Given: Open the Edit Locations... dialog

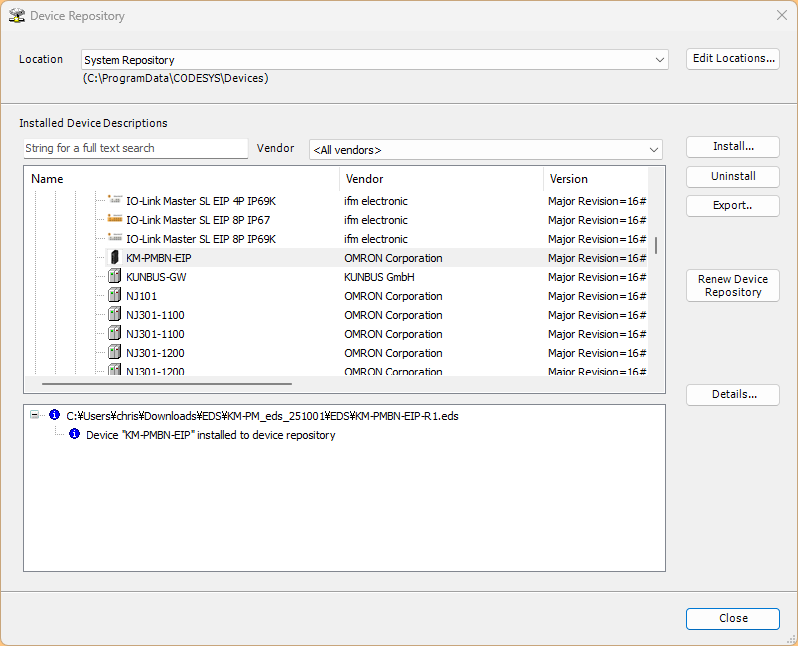Looking at the screenshot, I should 732,58.
